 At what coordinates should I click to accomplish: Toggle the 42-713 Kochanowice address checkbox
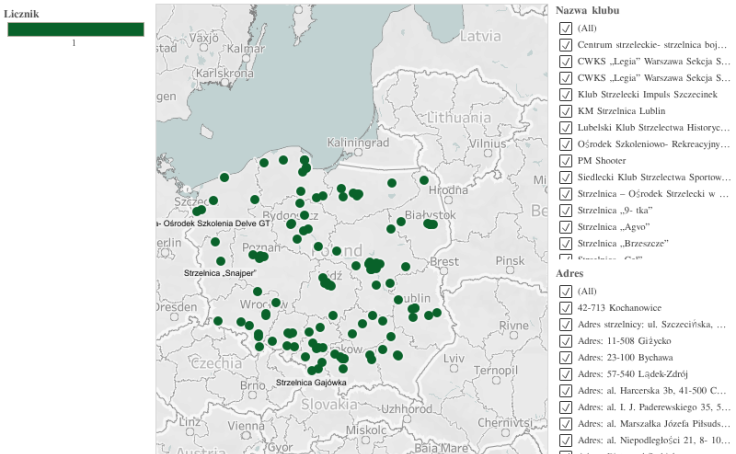[566, 308]
